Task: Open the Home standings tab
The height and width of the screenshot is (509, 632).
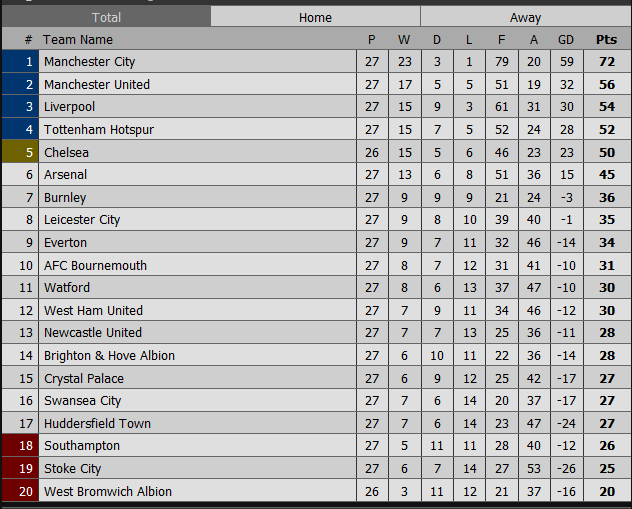Action: pyautogui.click(x=315, y=17)
